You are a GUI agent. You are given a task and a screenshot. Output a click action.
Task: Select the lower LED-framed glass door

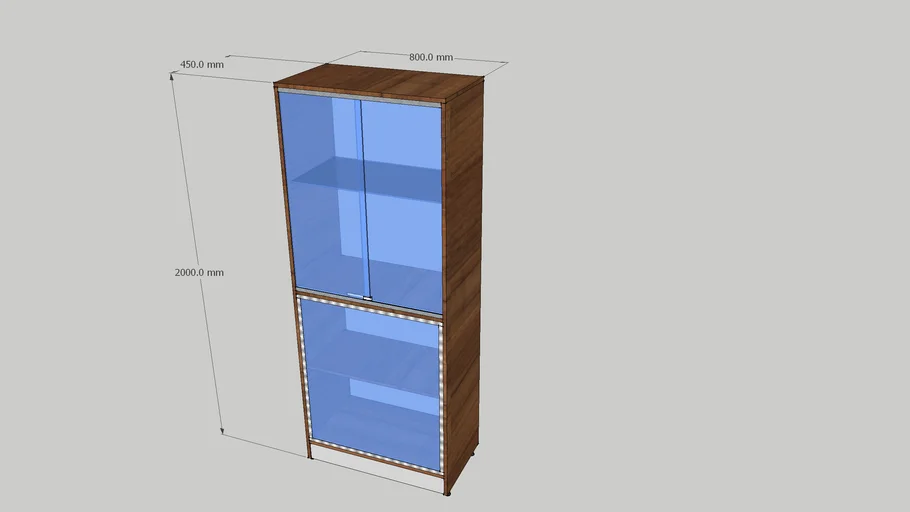click(x=372, y=383)
